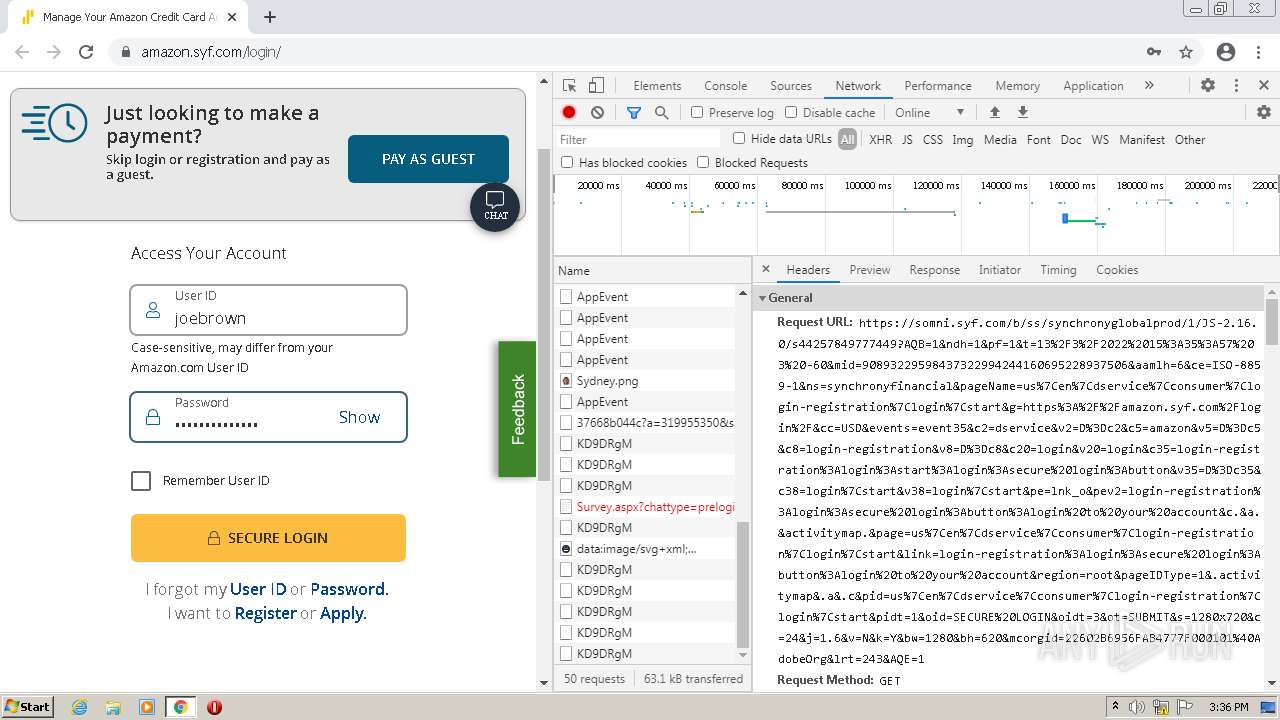Viewport: 1280px width, 720px height.
Task: Open the DevTools settings gear
Action: click(1207, 86)
